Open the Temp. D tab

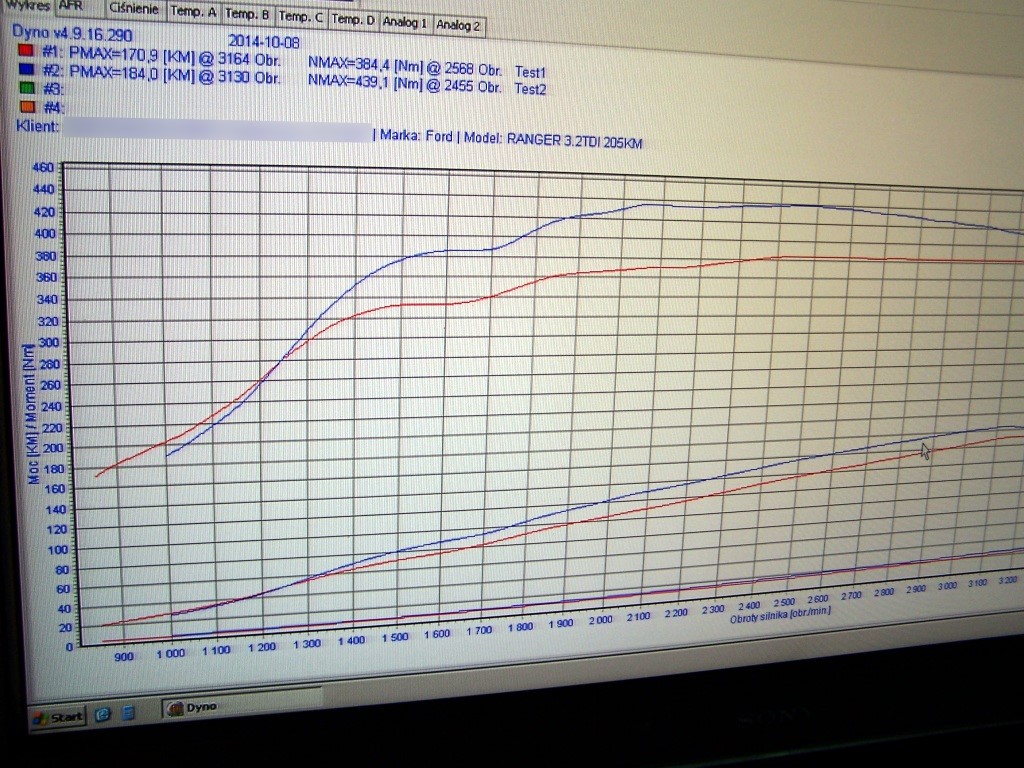pos(353,19)
